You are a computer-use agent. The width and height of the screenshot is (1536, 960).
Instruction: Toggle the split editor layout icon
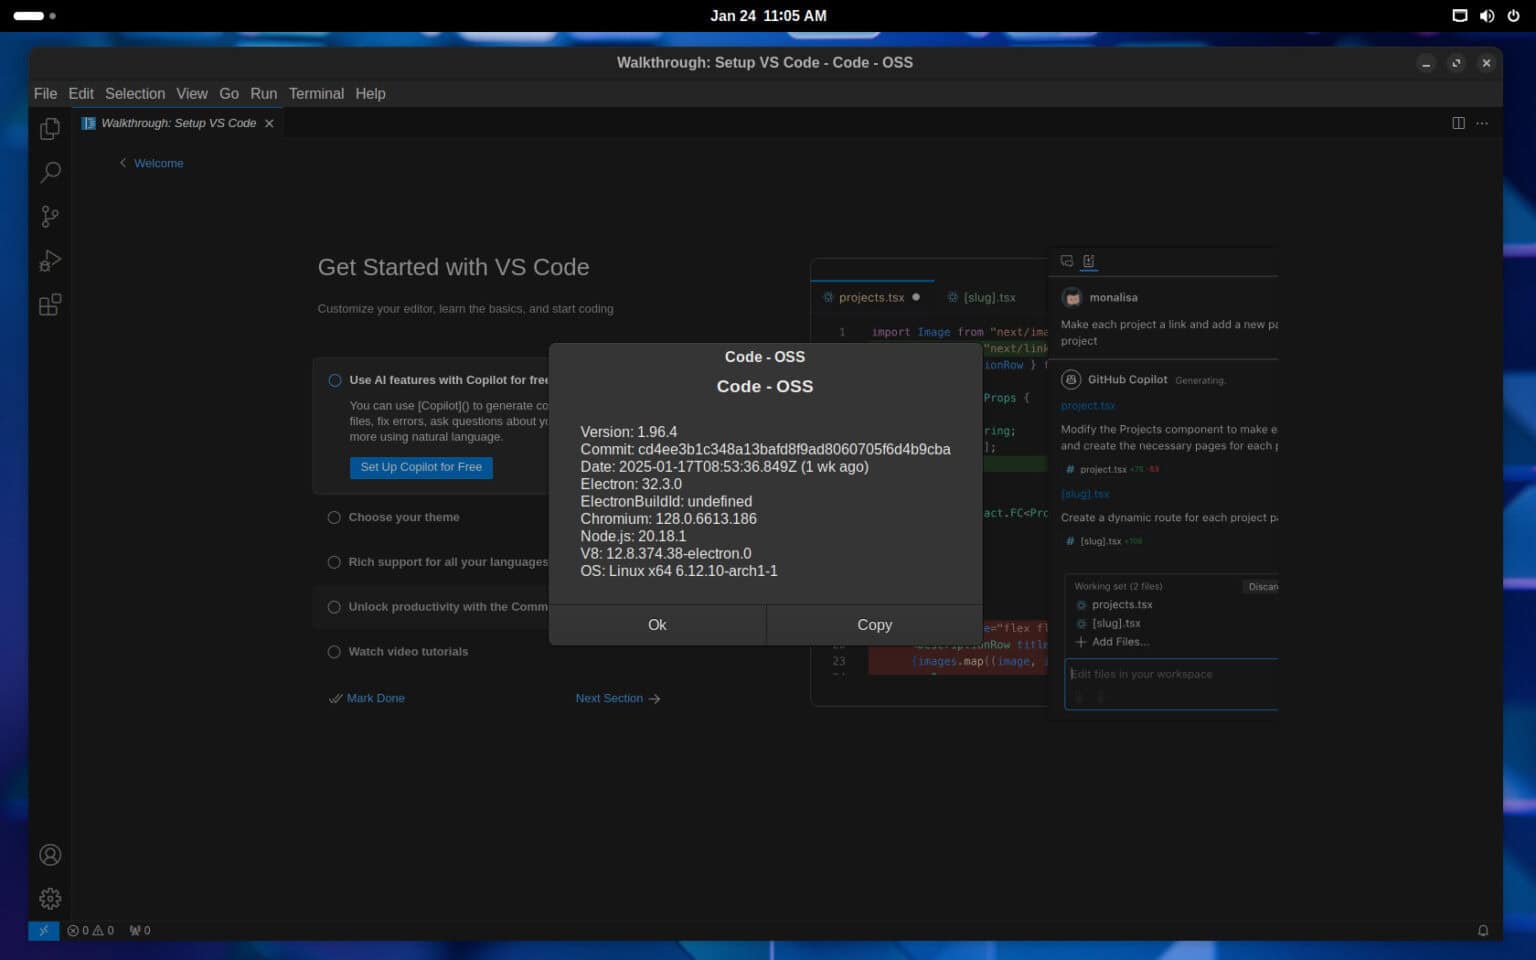pos(1458,123)
